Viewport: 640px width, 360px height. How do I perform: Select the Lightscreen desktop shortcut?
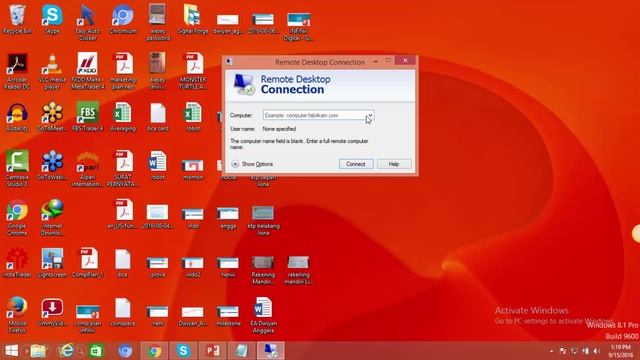(x=52, y=263)
